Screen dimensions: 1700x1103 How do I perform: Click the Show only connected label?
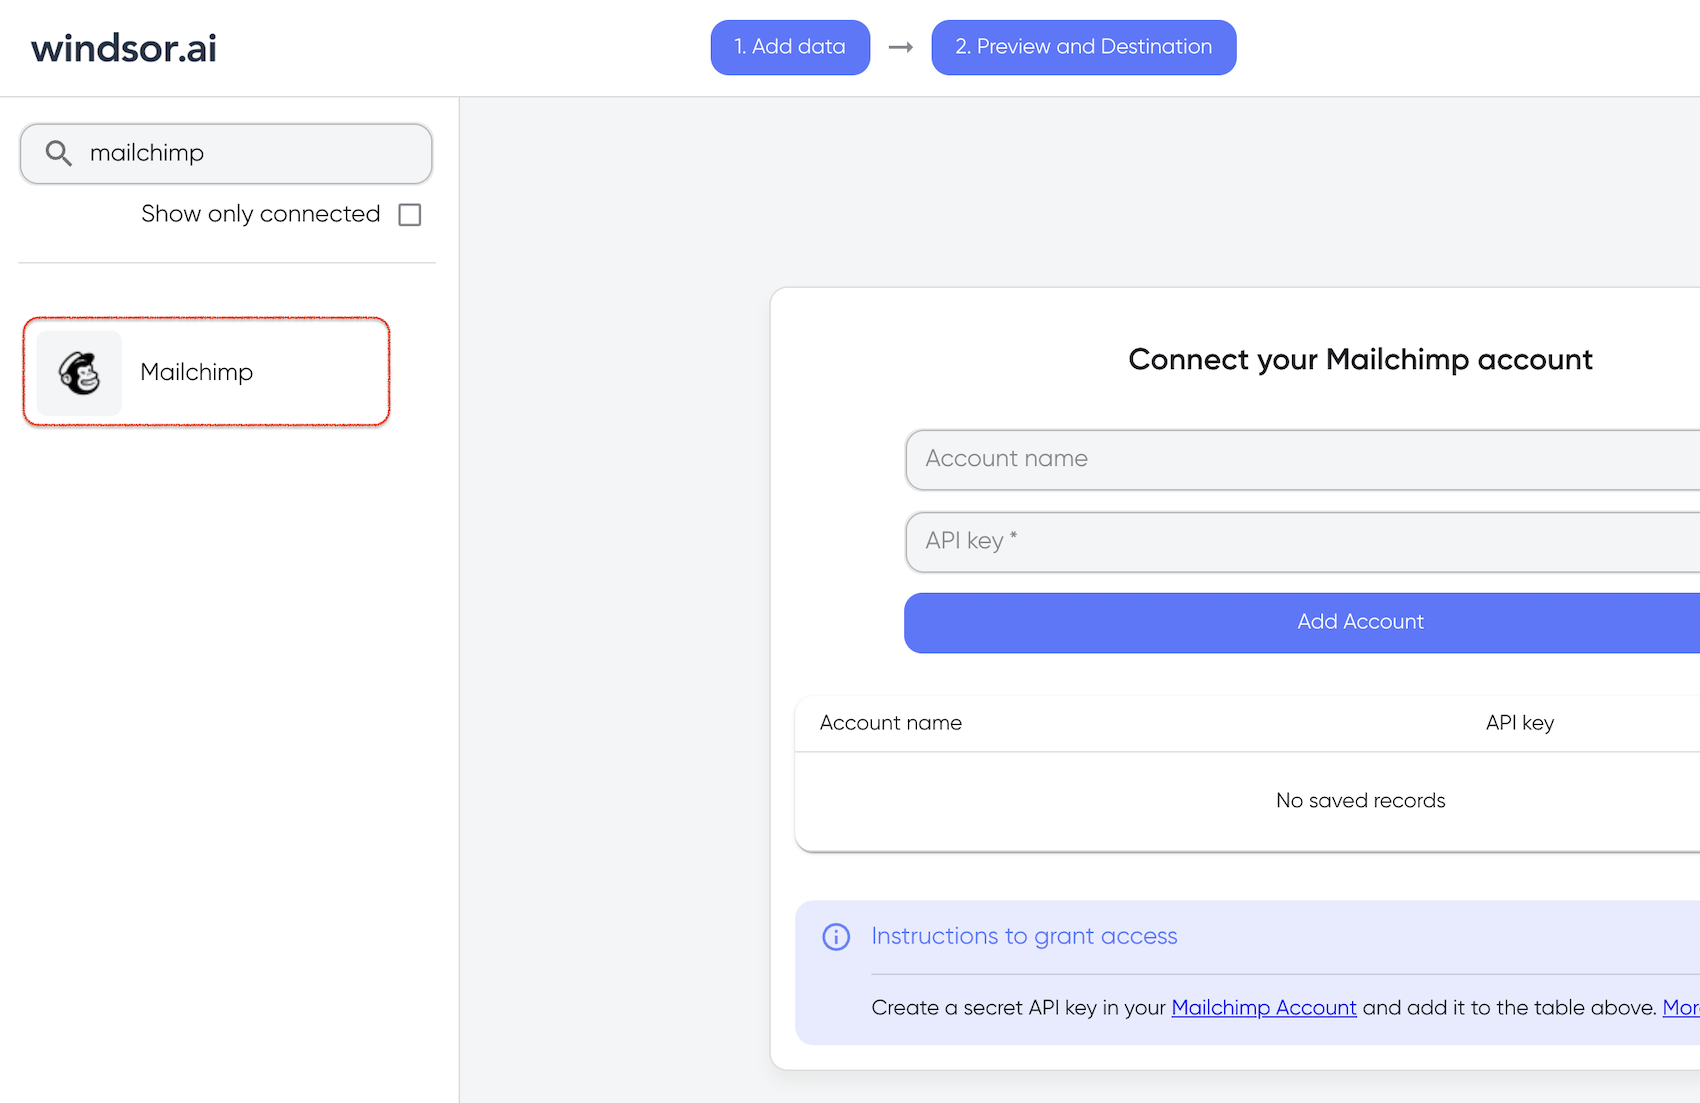(x=261, y=214)
